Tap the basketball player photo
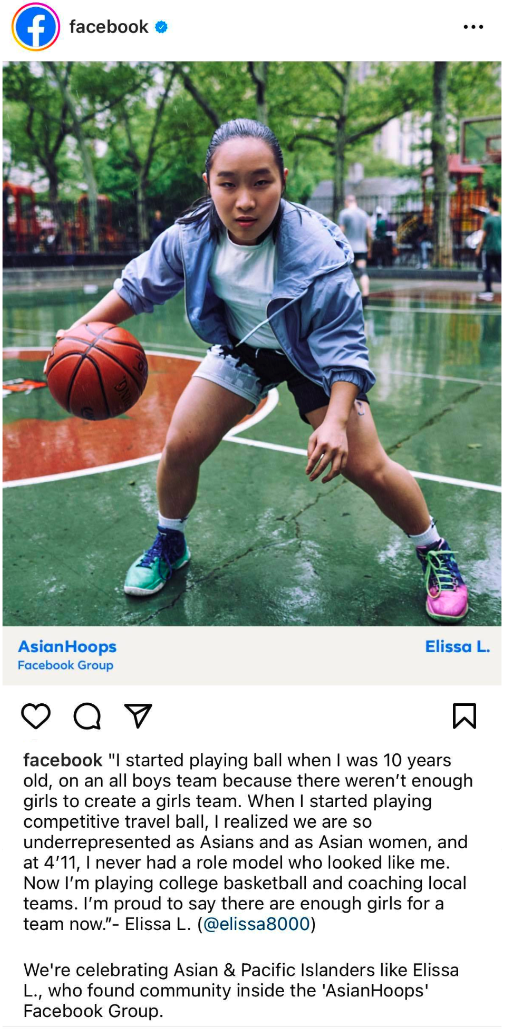The image size is (507, 1029). coord(252,343)
